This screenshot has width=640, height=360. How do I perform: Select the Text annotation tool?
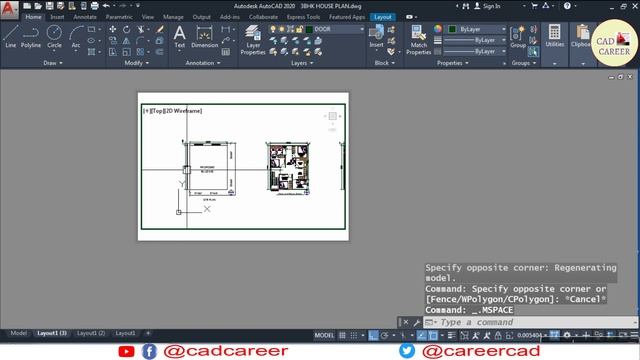click(x=180, y=37)
